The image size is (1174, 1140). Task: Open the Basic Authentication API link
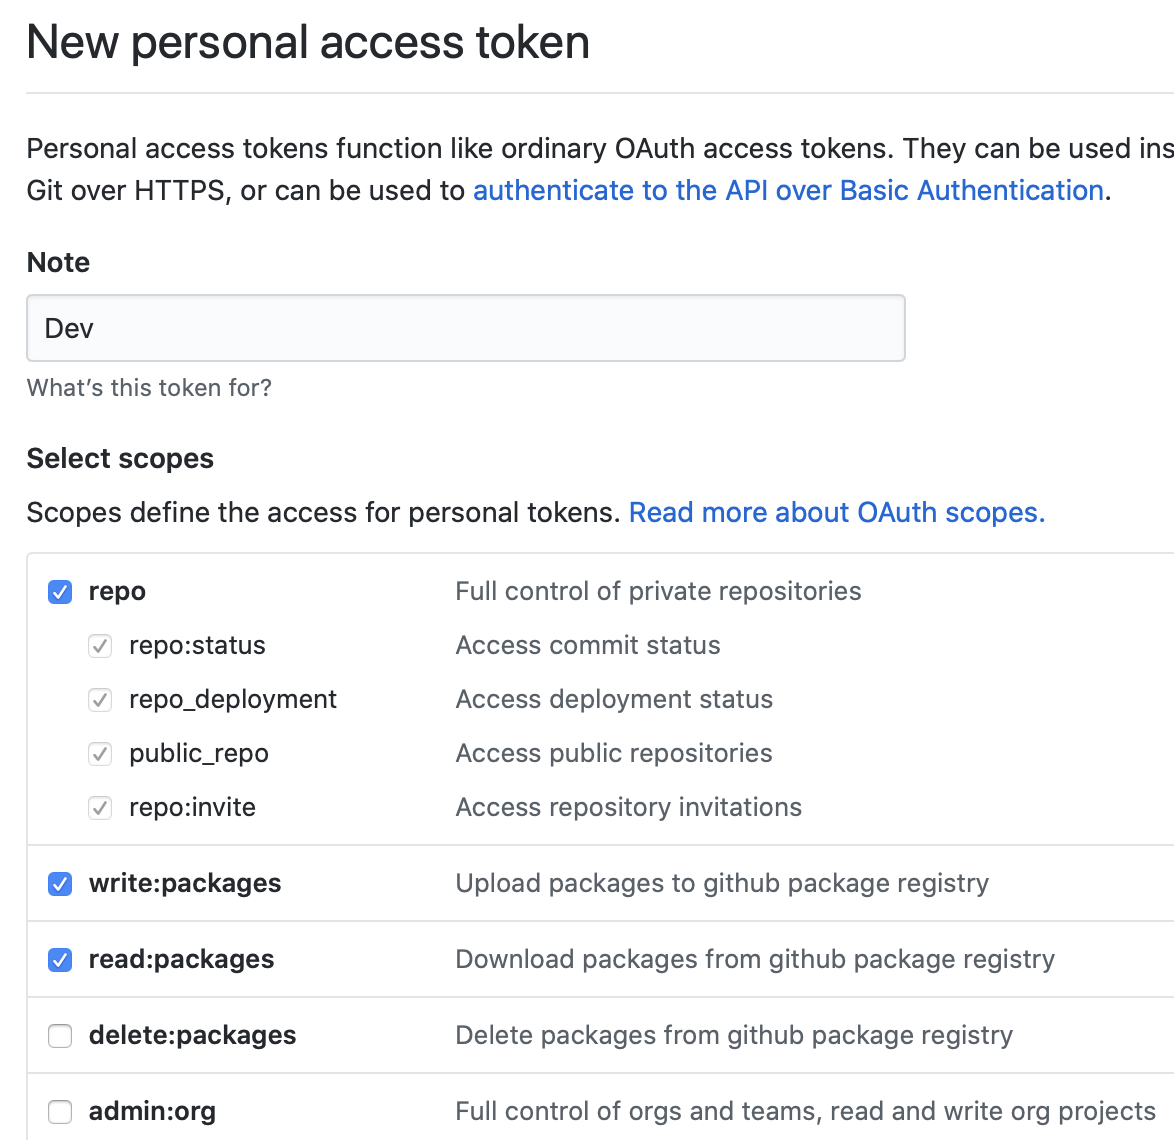coord(788,190)
